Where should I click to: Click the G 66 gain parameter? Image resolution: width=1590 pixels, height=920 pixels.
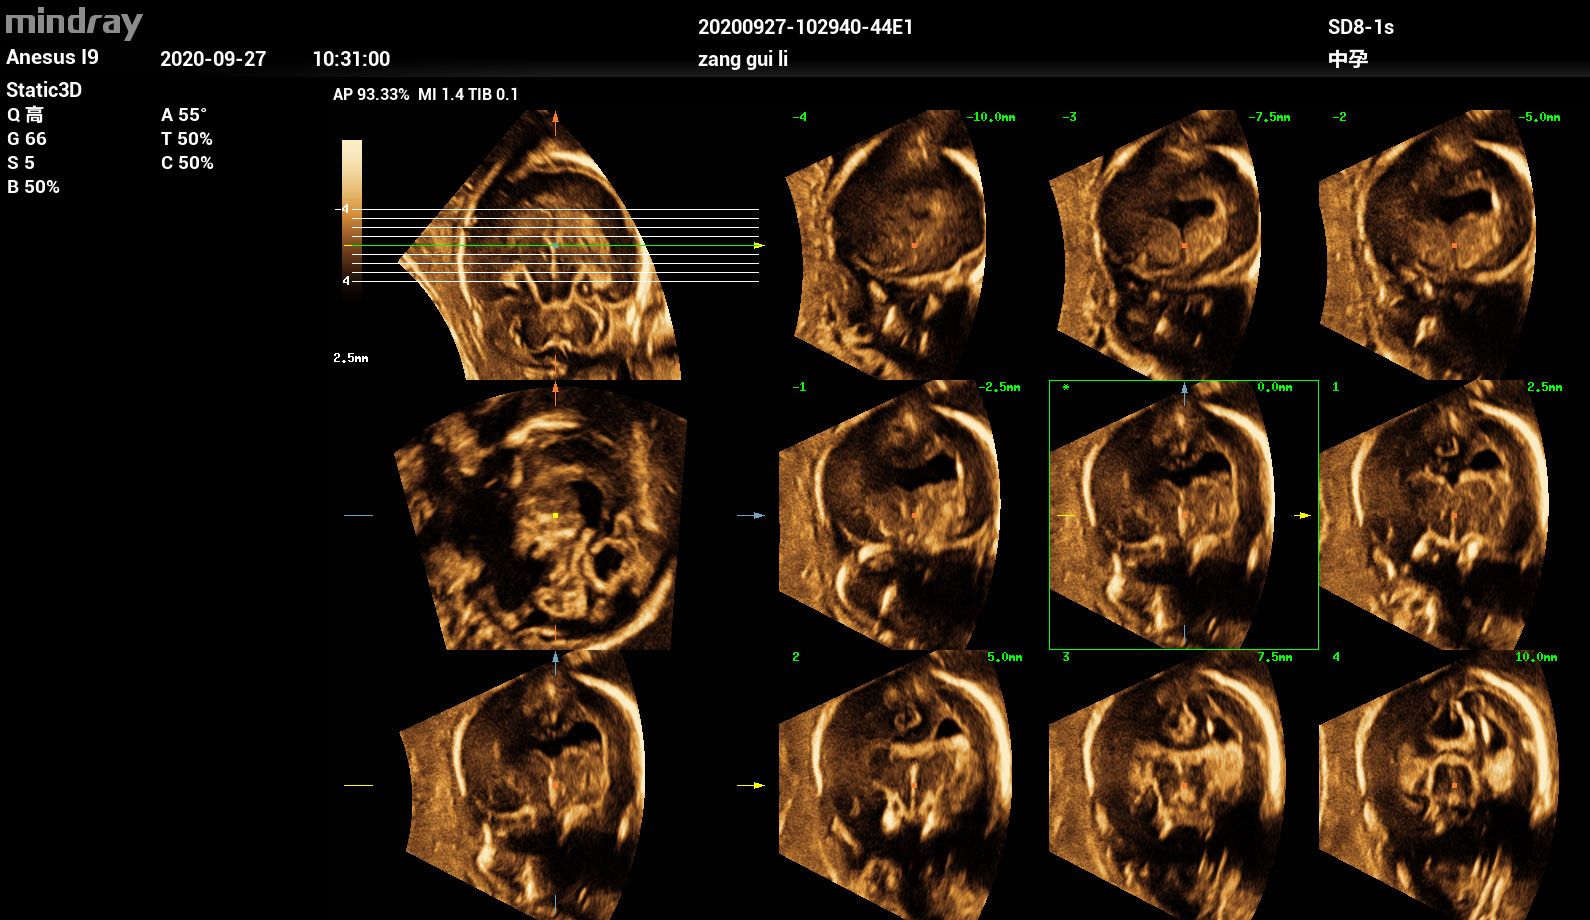27,139
